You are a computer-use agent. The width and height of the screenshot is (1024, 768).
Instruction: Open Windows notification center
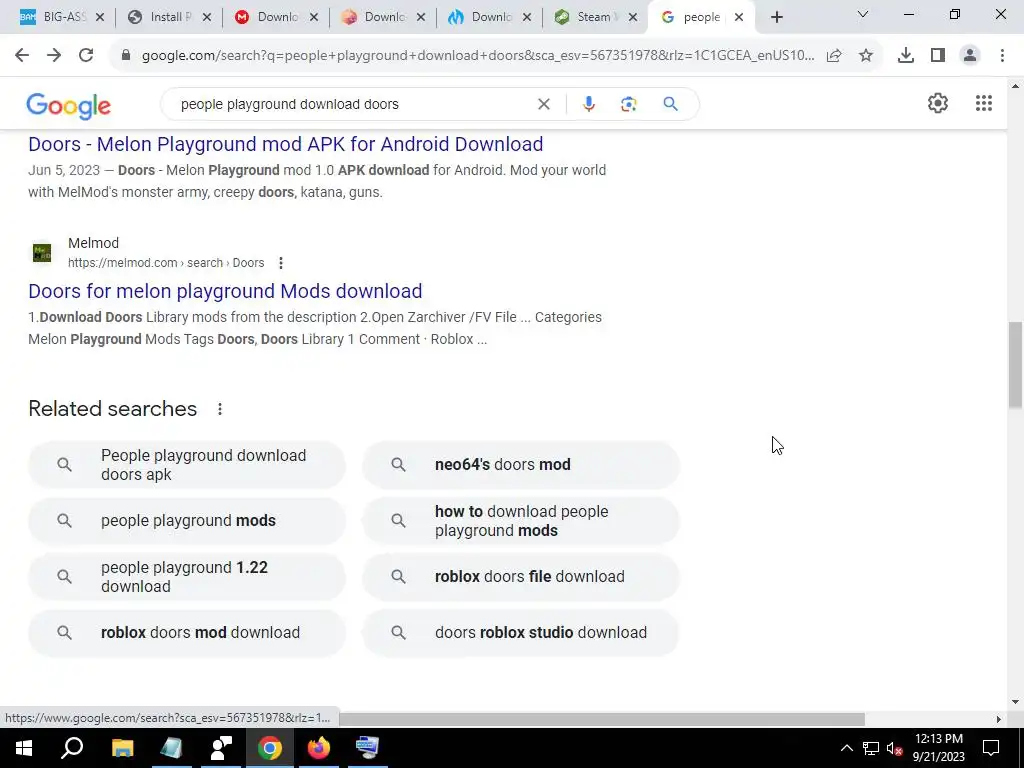991,748
